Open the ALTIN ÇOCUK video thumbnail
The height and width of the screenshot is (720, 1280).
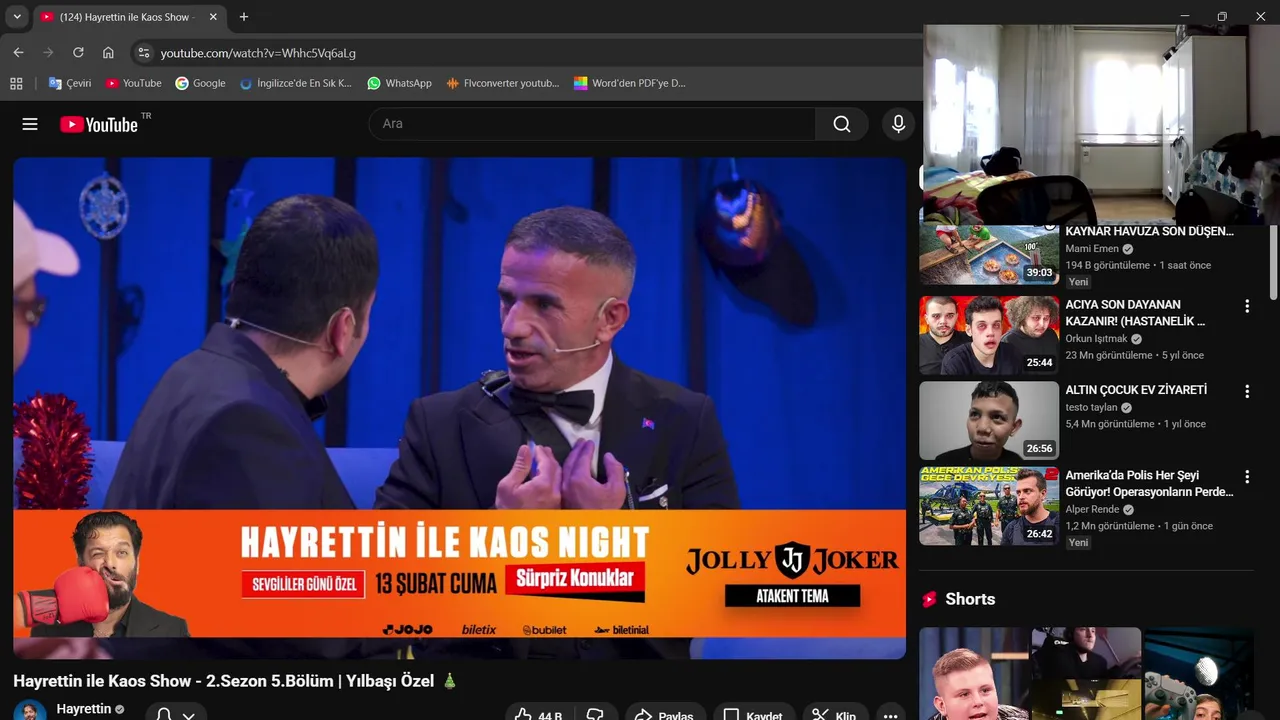pos(989,420)
